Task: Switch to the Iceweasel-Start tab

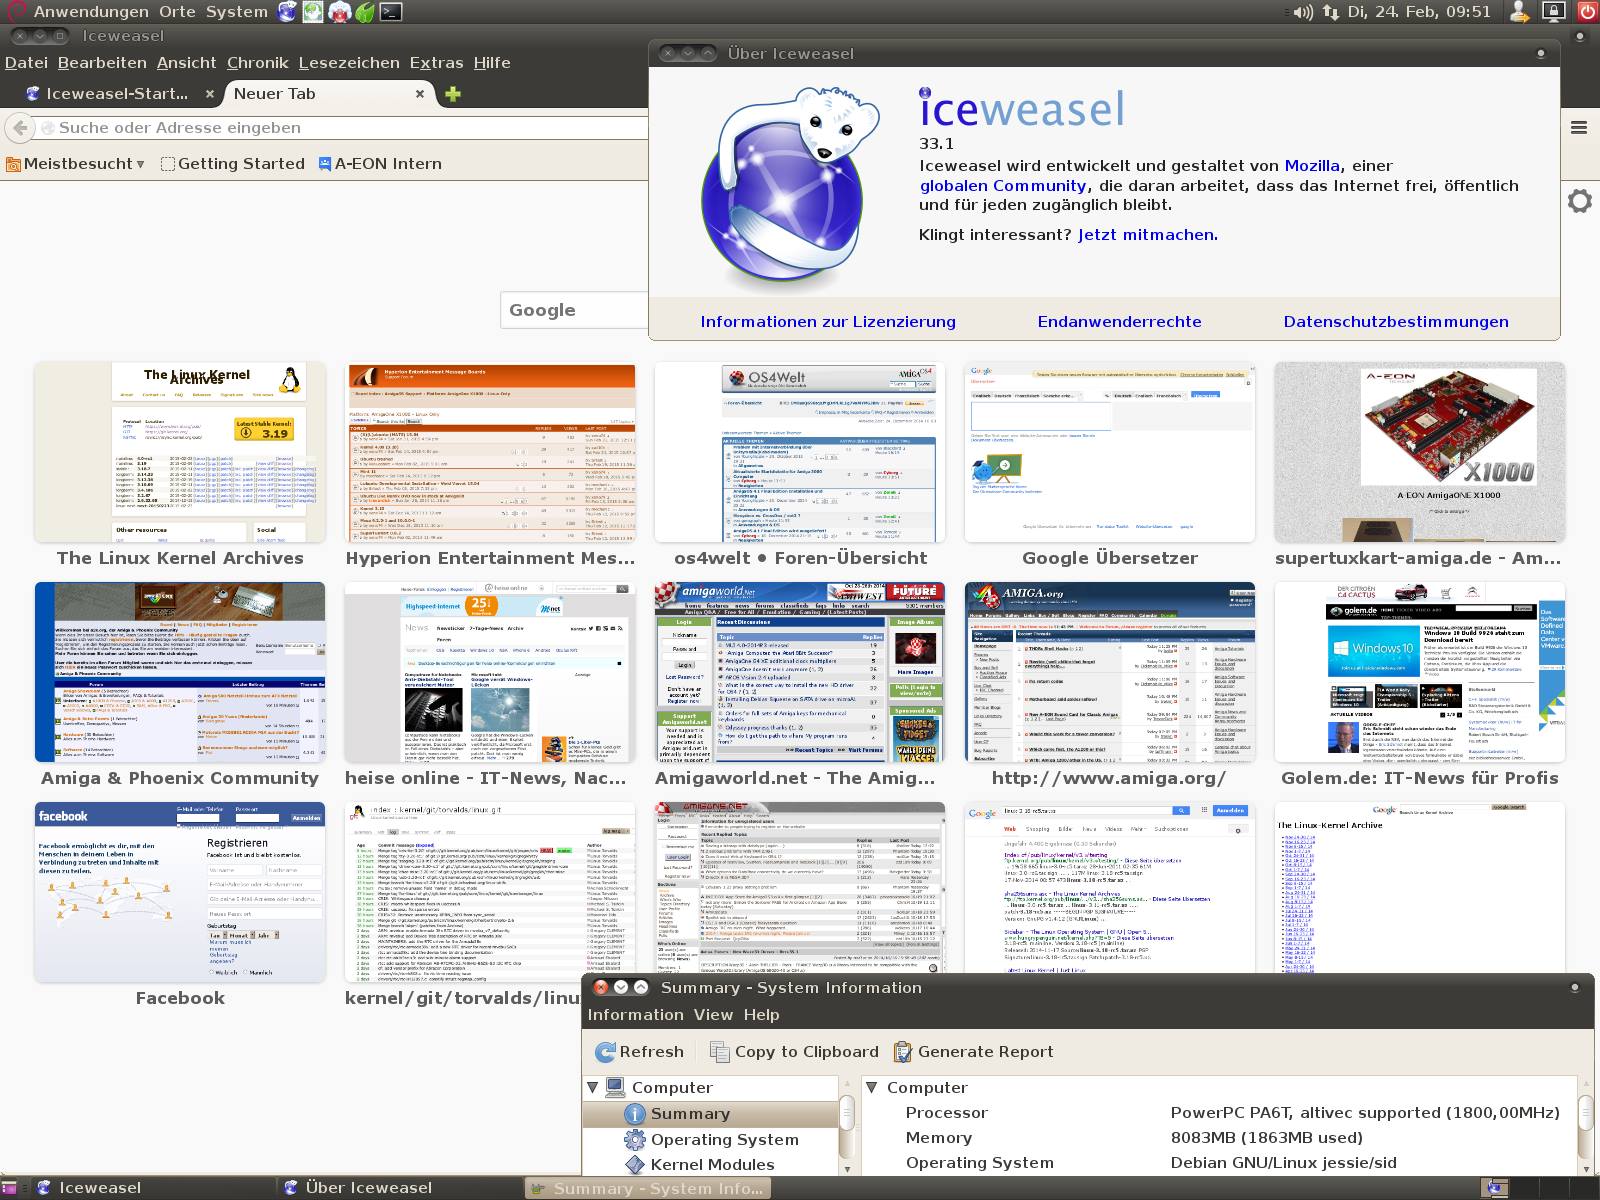Action: [116, 94]
